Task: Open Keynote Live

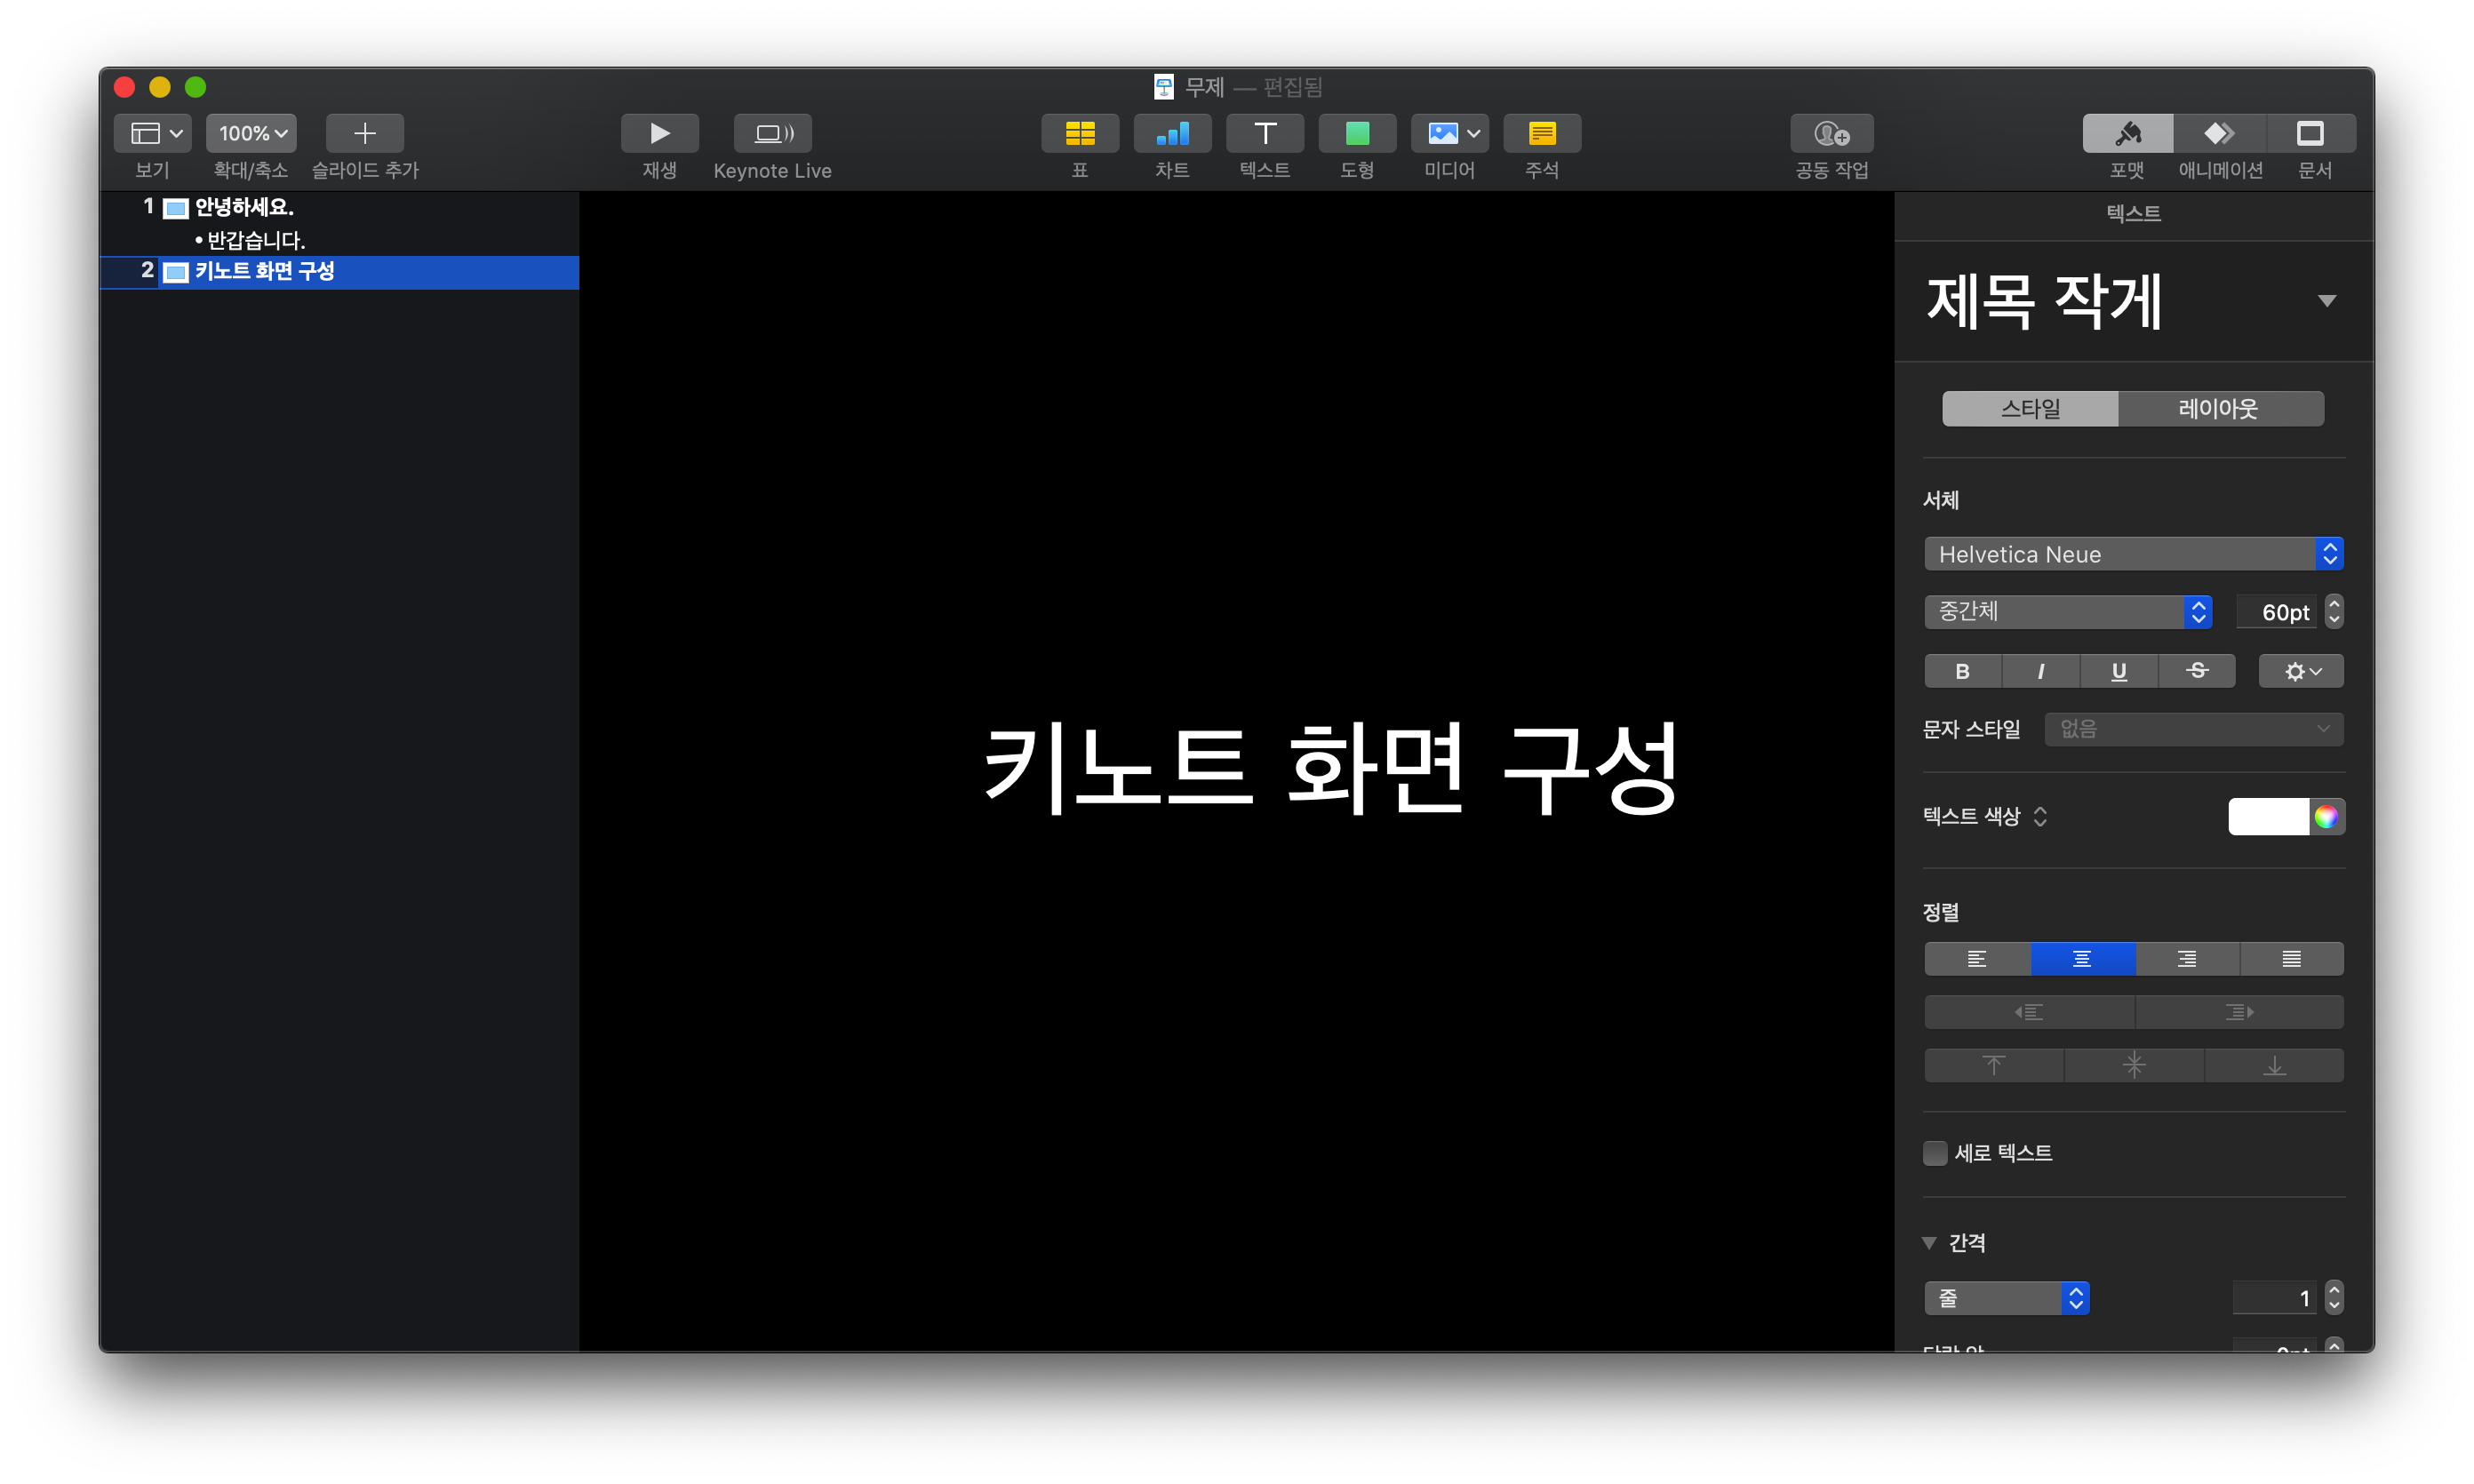Action: coord(772,133)
